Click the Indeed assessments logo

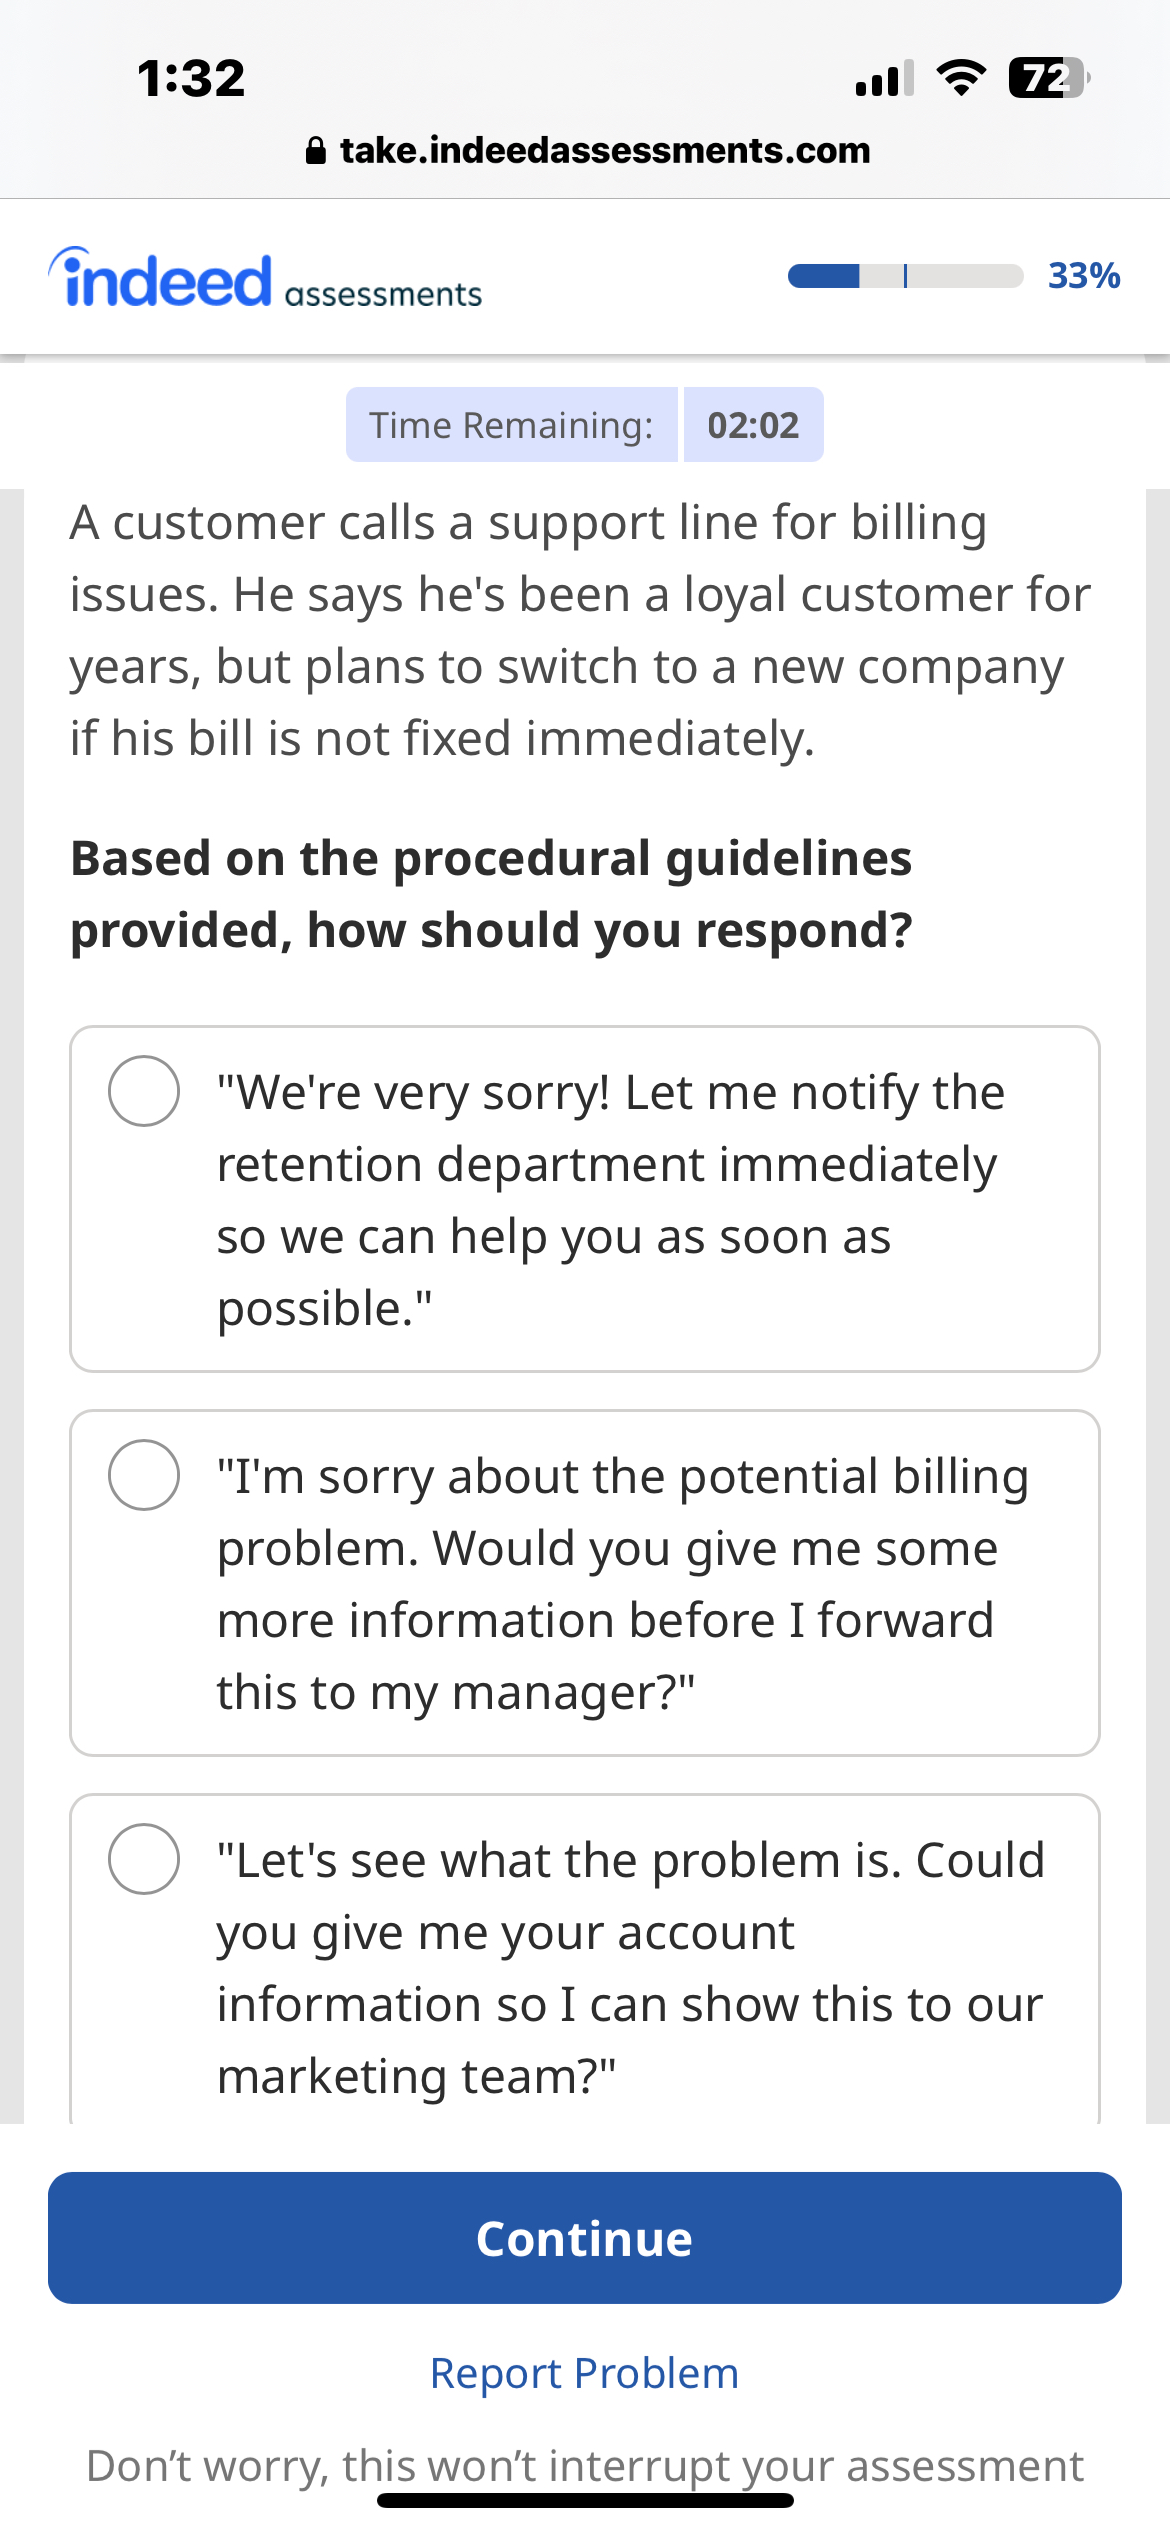[265, 277]
